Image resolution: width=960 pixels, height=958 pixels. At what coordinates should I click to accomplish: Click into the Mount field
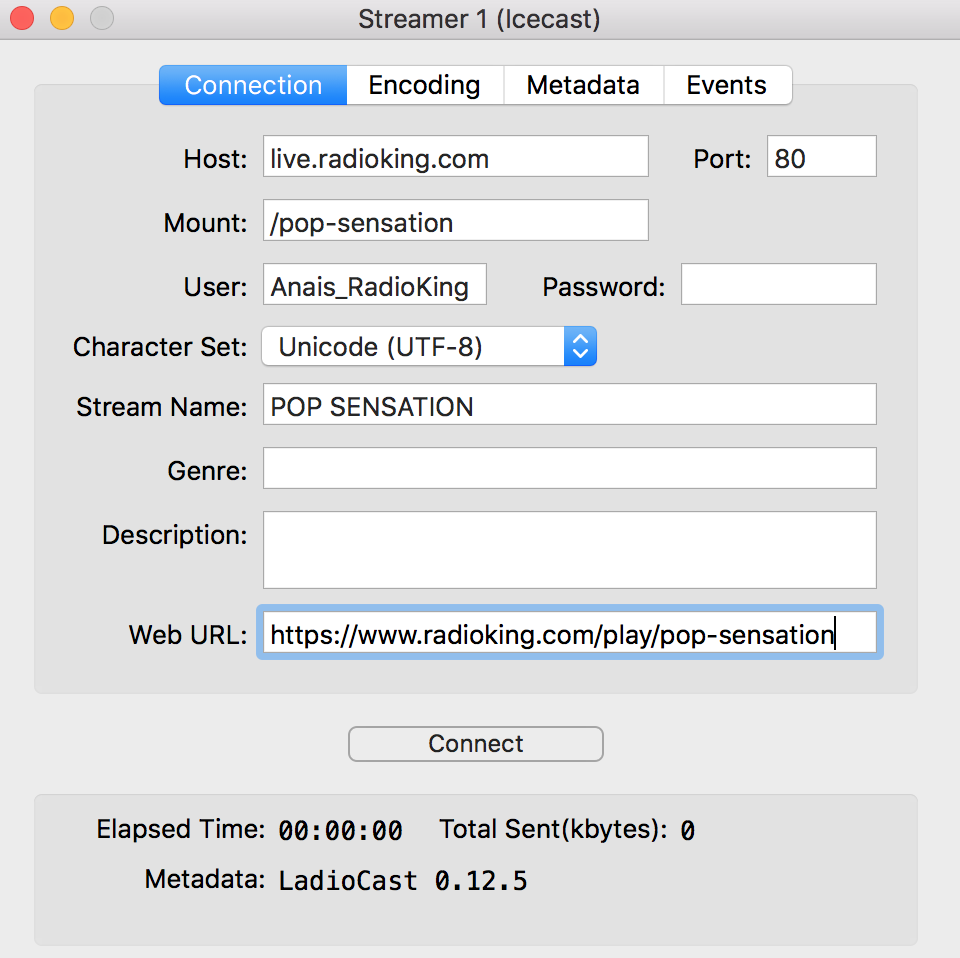coord(455,221)
